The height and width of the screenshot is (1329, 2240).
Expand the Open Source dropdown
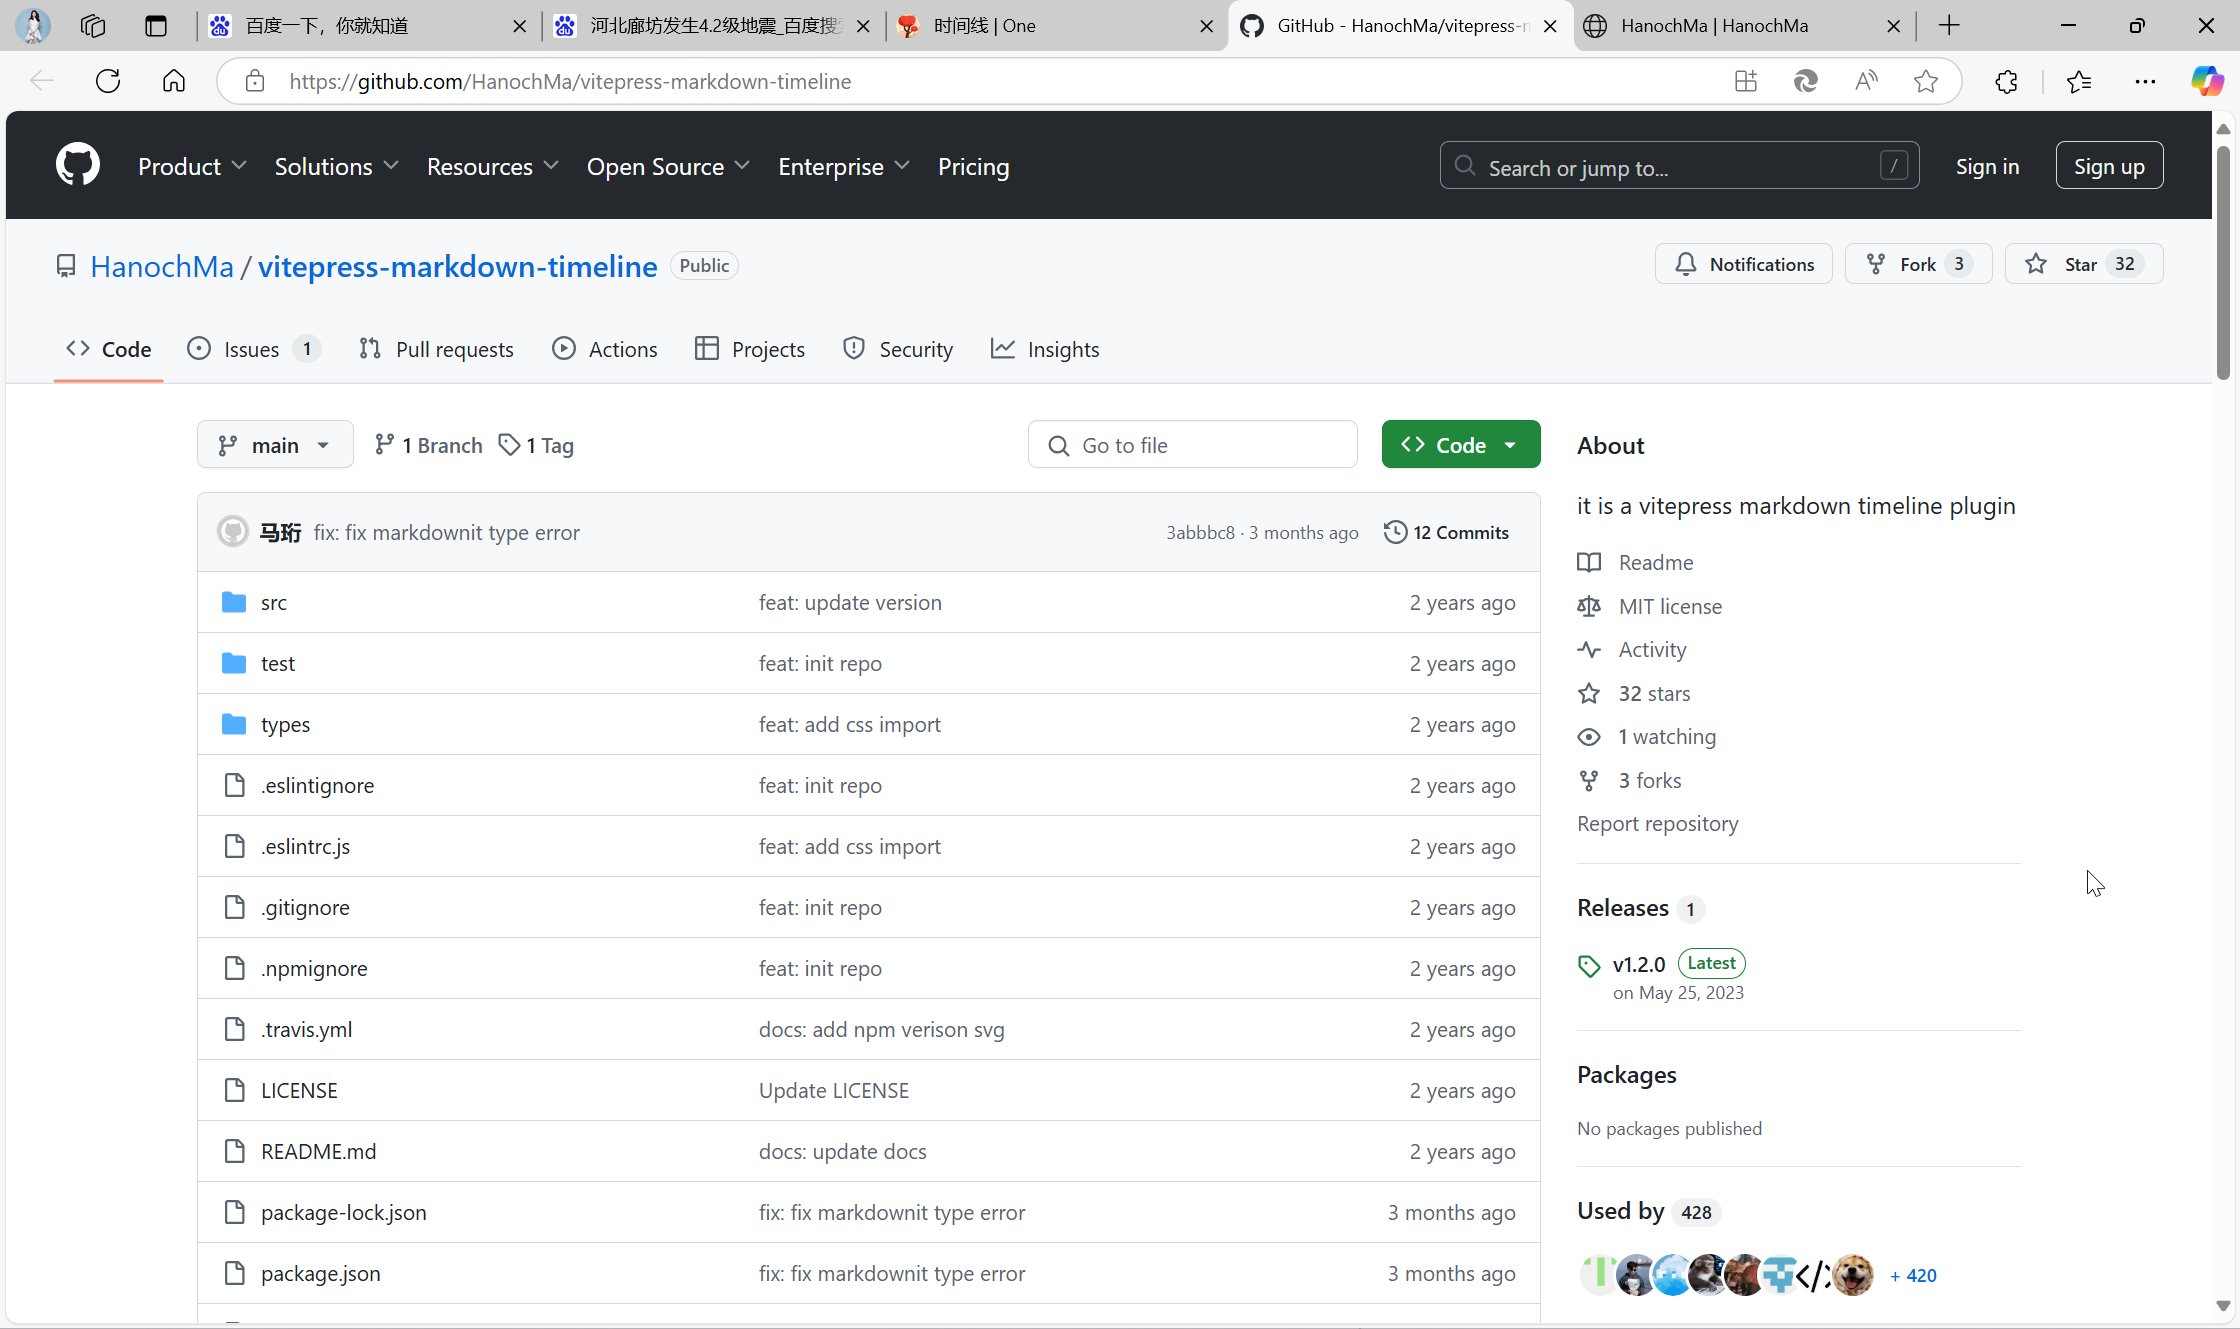668,166
